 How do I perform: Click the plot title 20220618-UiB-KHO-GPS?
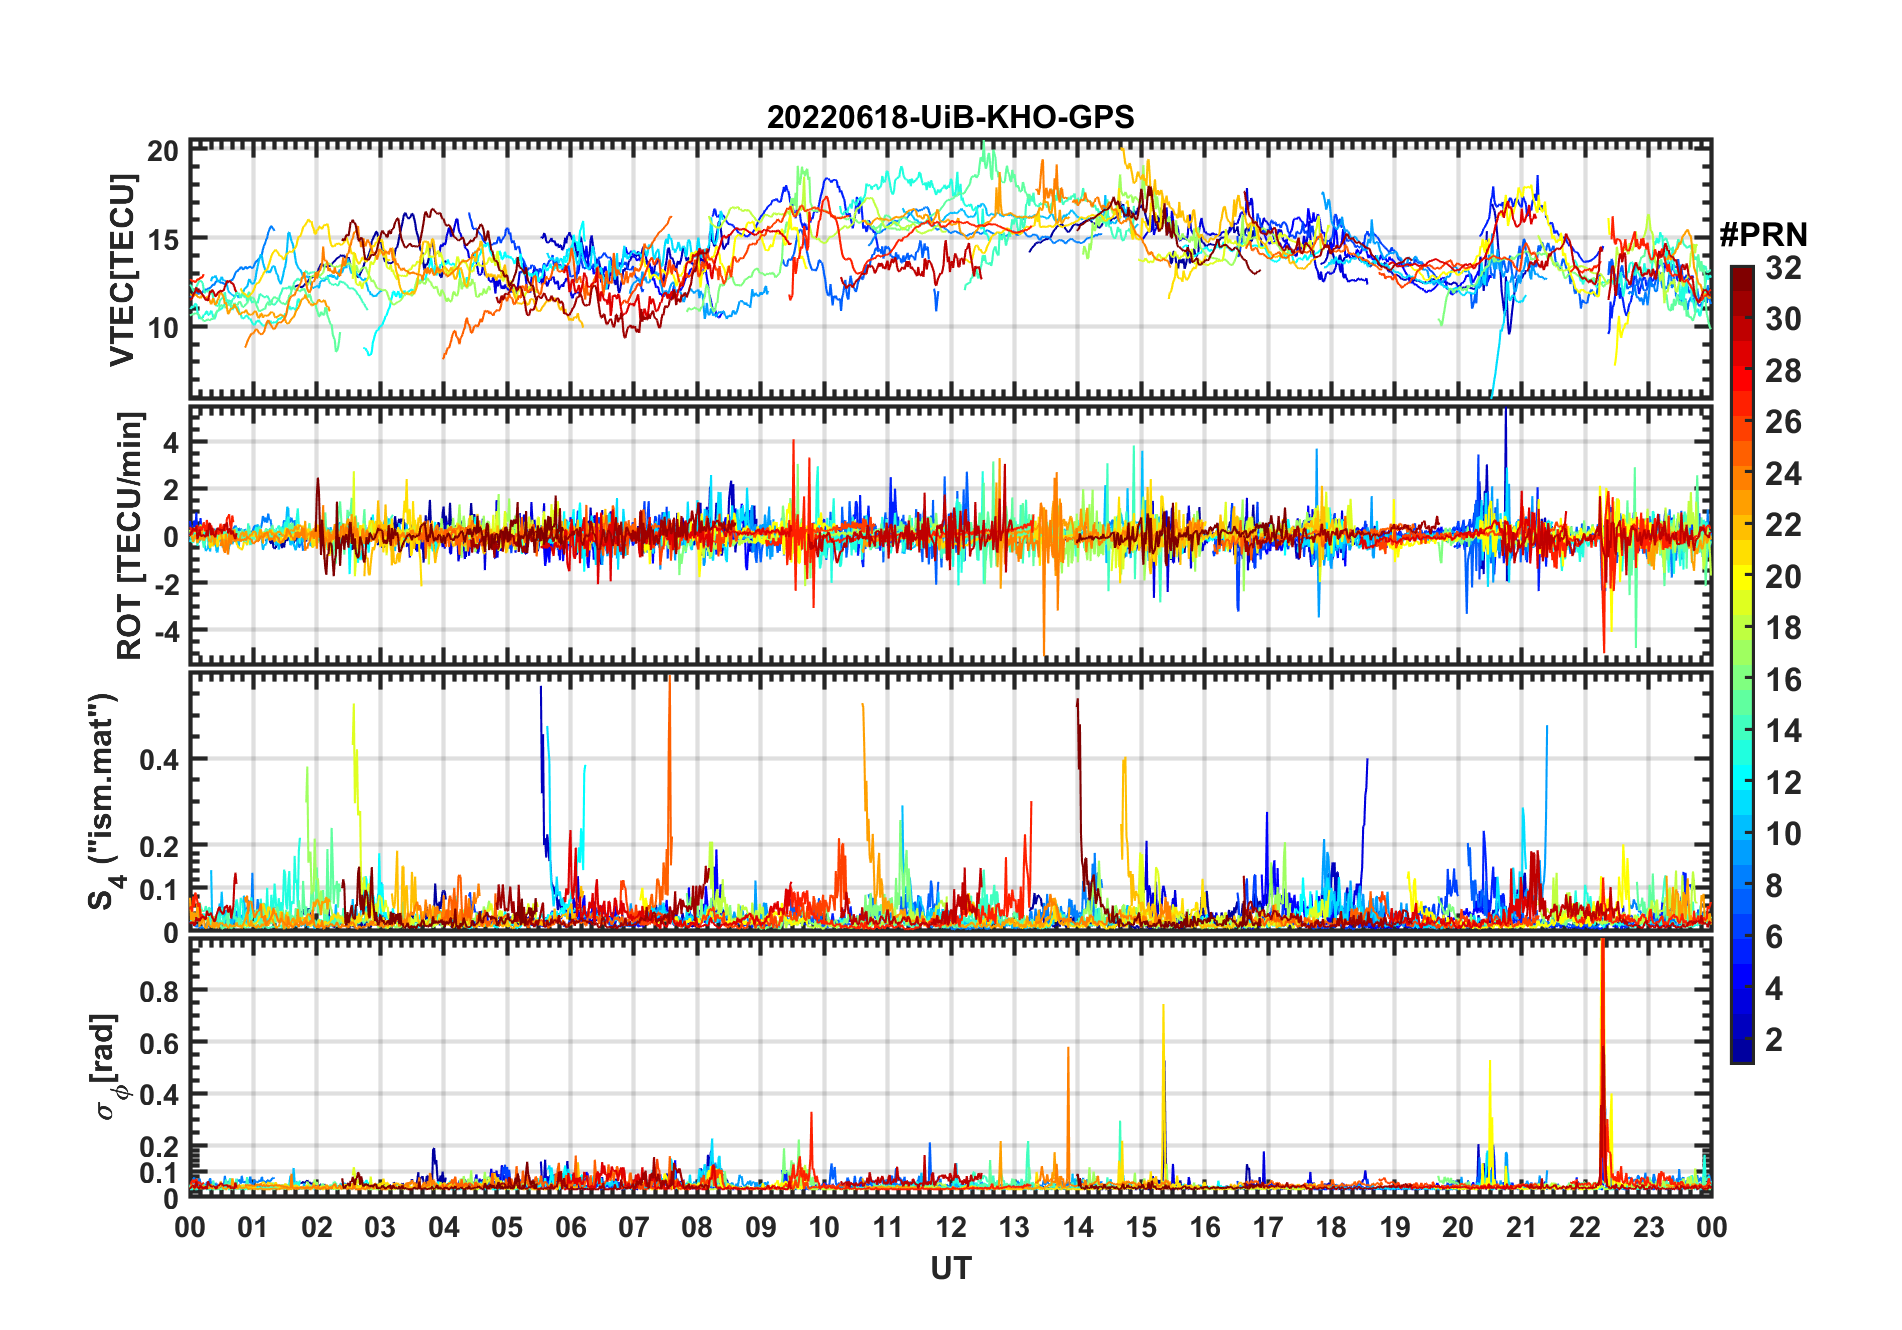pos(950,117)
